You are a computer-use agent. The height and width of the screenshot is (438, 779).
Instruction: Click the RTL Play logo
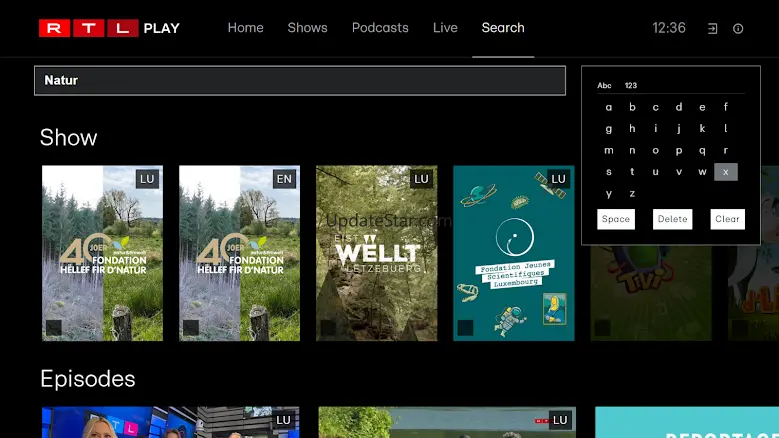point(109,28)
